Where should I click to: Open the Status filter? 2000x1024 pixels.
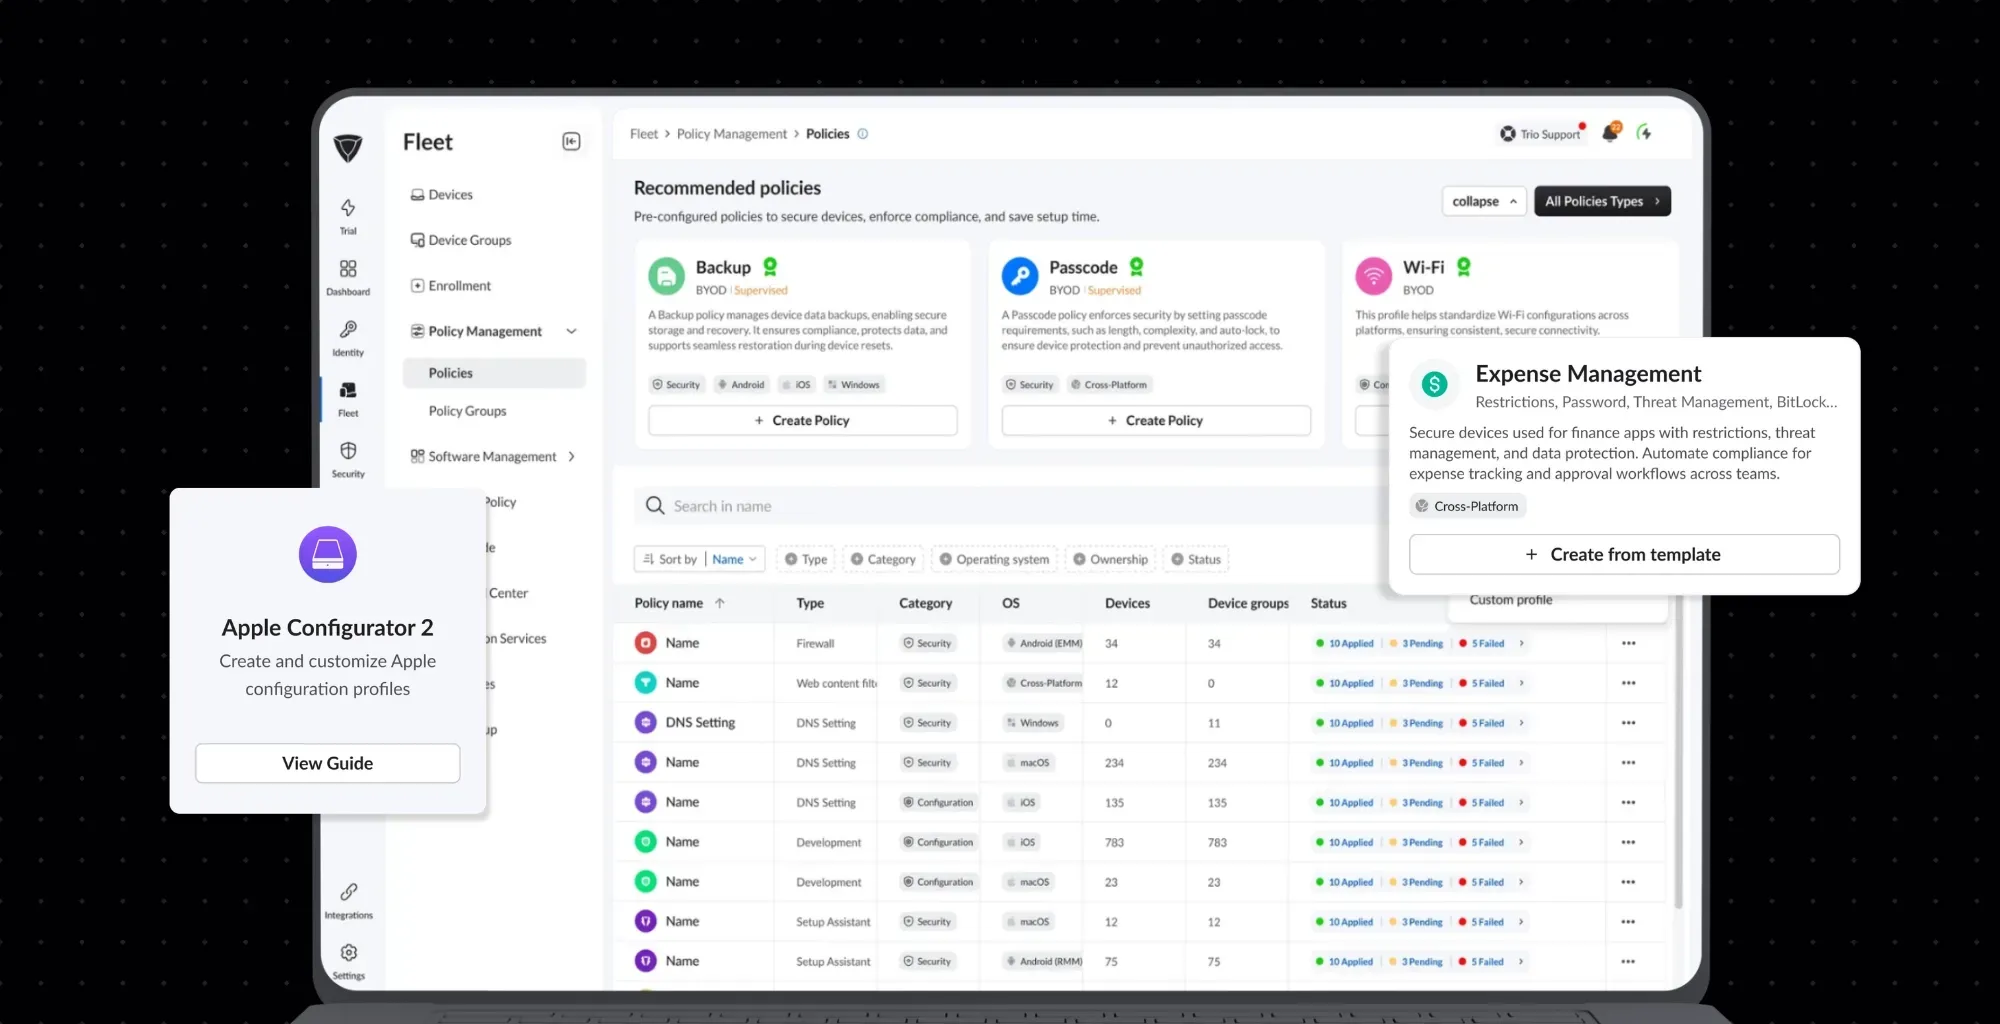(1196, 559)
